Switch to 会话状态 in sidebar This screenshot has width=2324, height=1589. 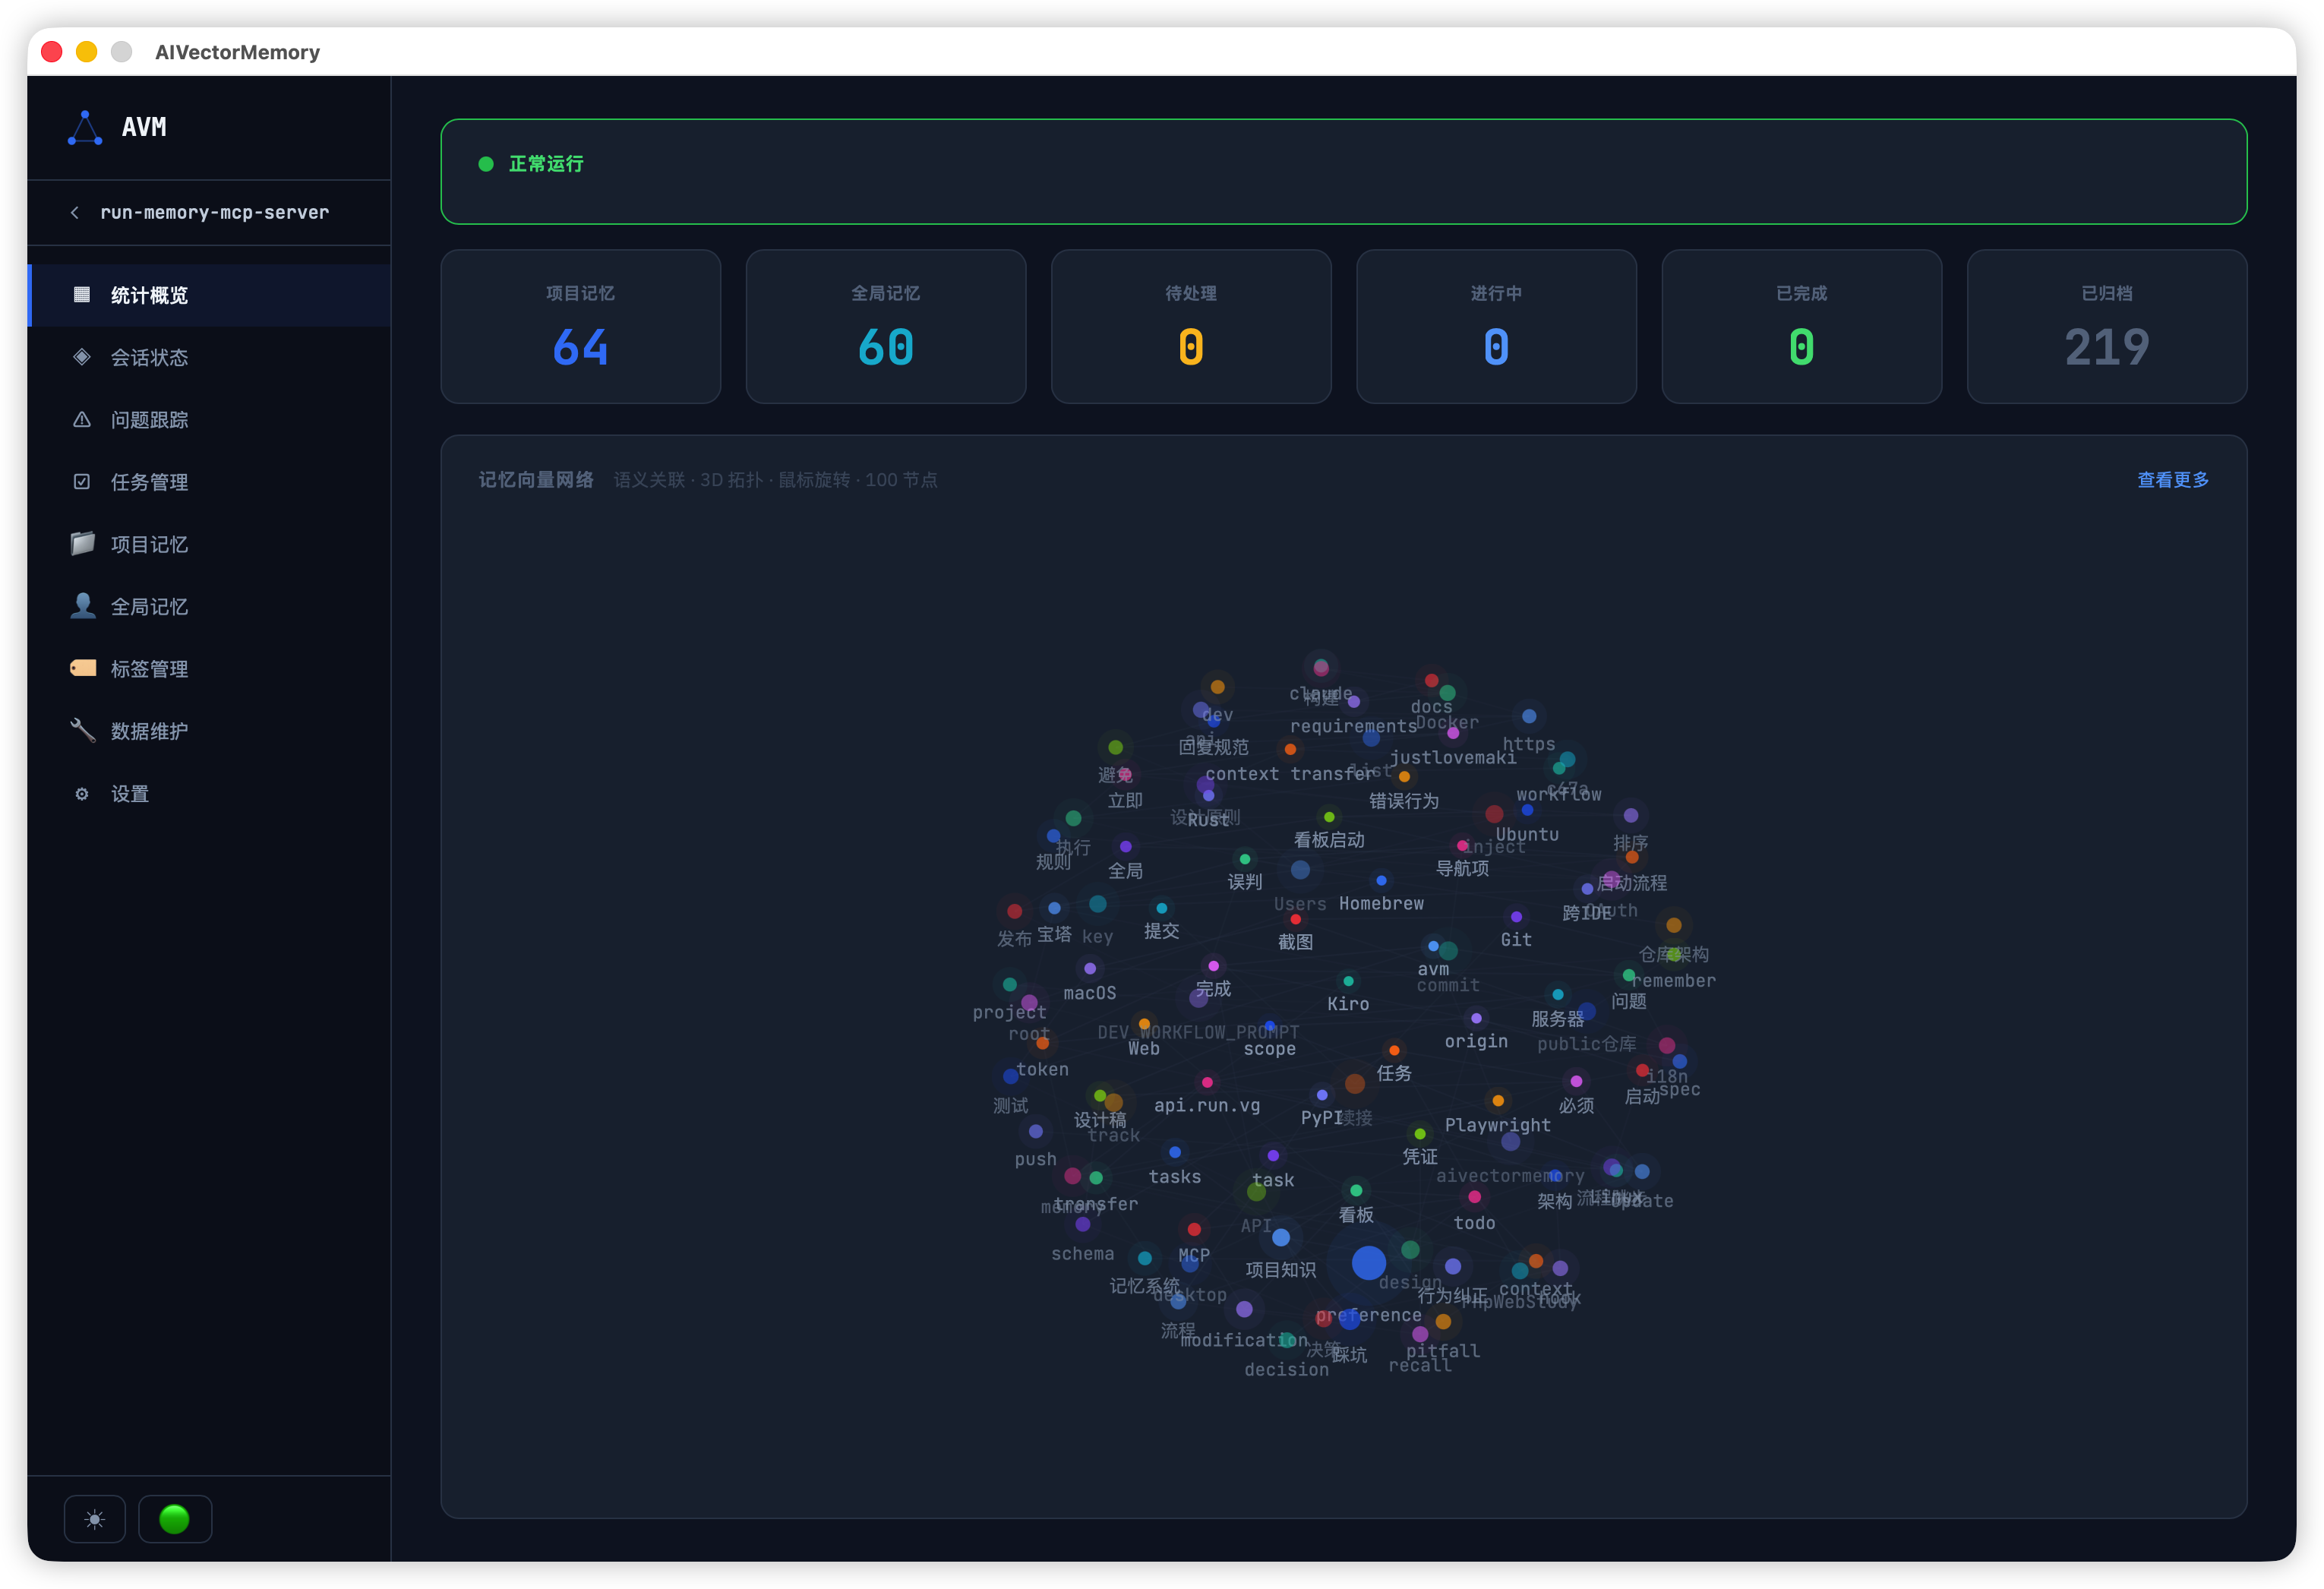[x=149, y=358]
